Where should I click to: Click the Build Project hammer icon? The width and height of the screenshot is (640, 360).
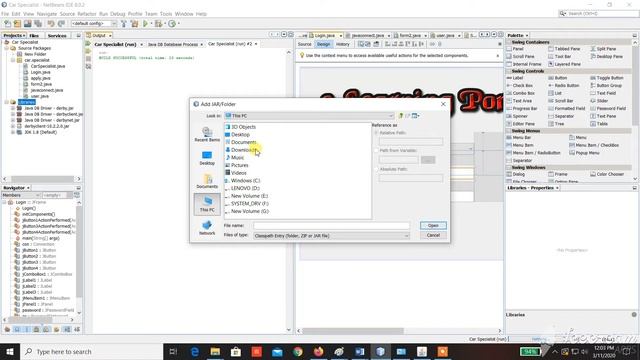coord(124,24)
